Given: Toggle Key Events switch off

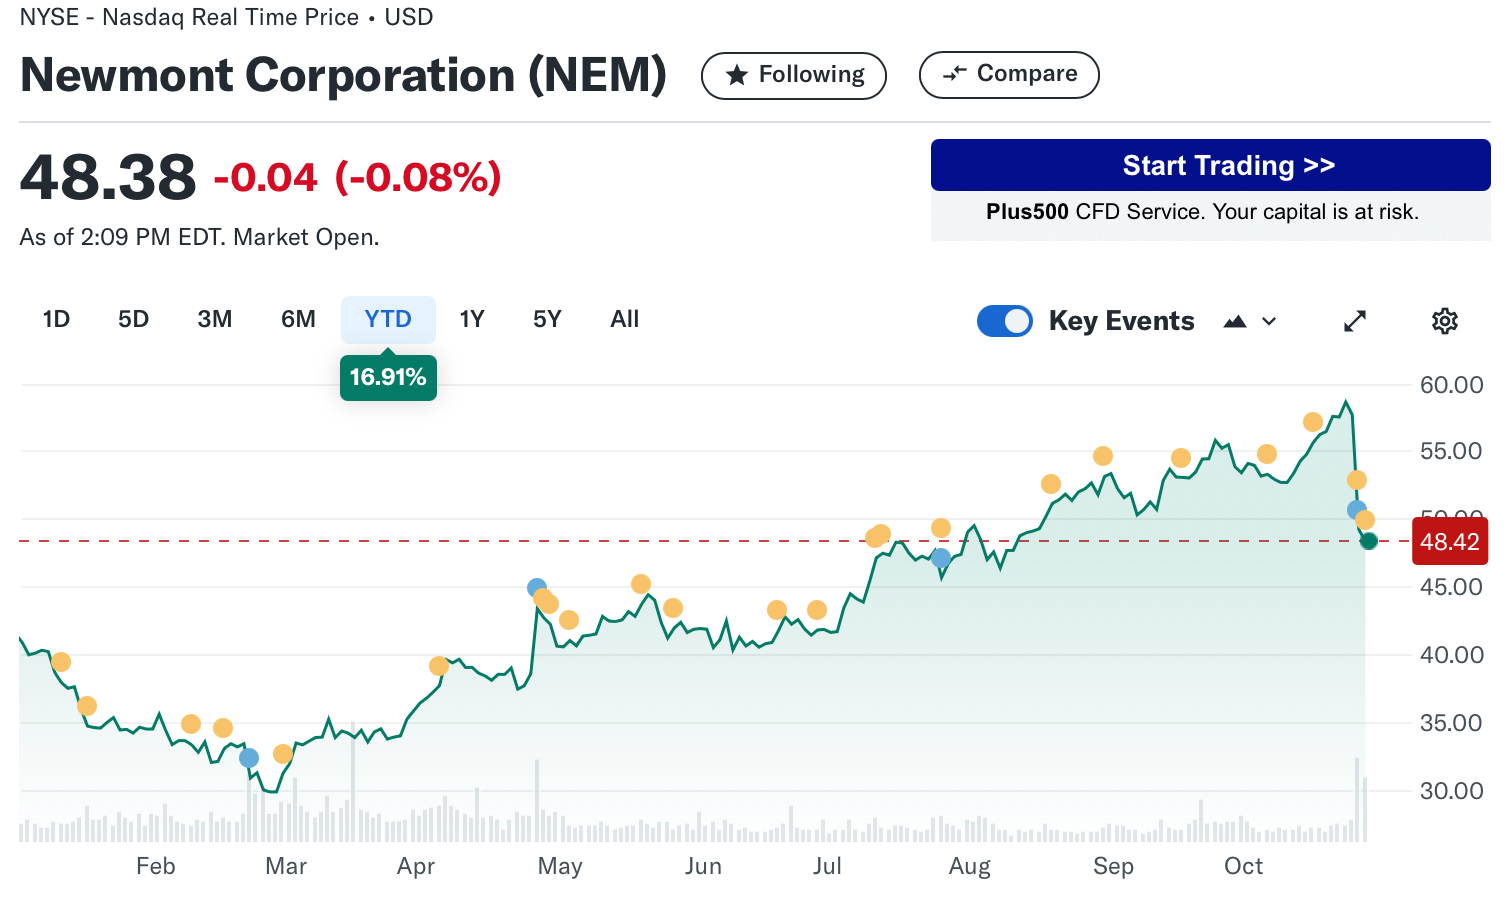Looking at the screenshot, I should pyautogui.click(x=1004, y=321).
